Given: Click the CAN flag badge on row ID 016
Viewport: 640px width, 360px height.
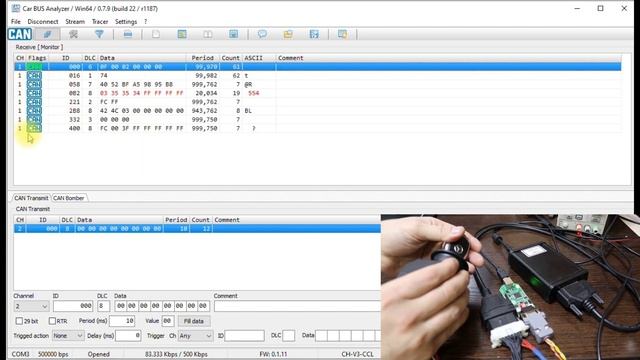Looking at the screenshot, I should (x=34, y=76).
